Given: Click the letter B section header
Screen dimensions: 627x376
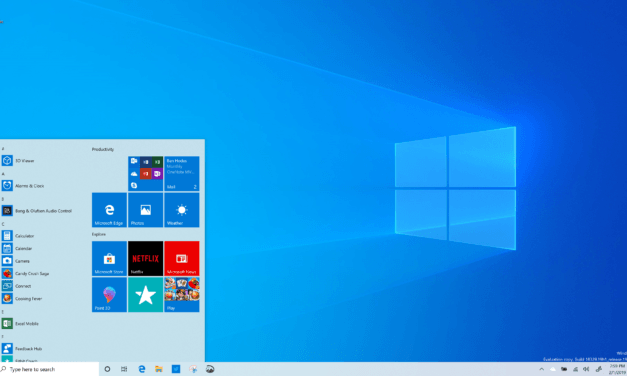Looking at the screenshot, I should pyautogui.click(x=3, y=199).
